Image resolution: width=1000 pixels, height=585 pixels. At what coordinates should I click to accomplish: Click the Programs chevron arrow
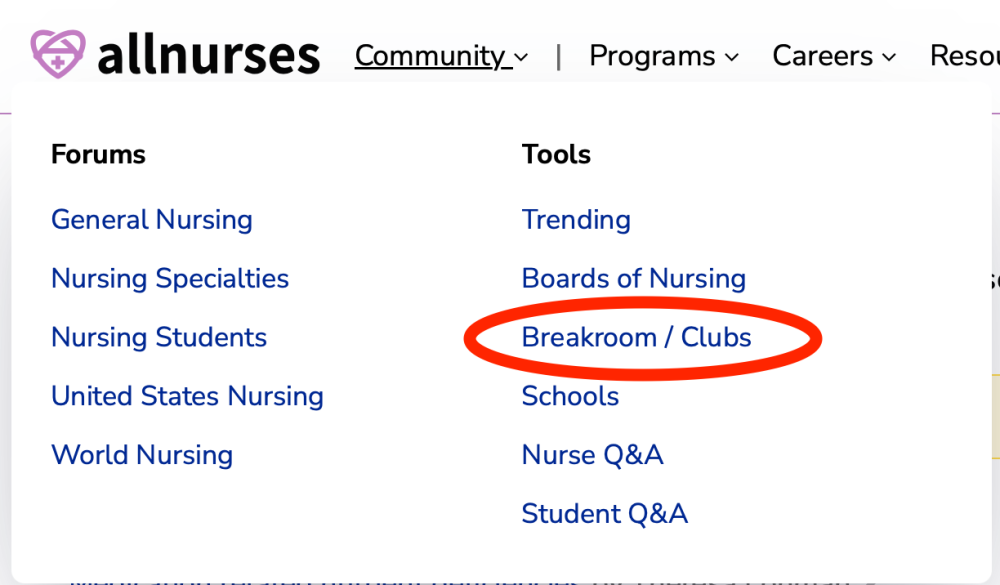tap(732, 58)
